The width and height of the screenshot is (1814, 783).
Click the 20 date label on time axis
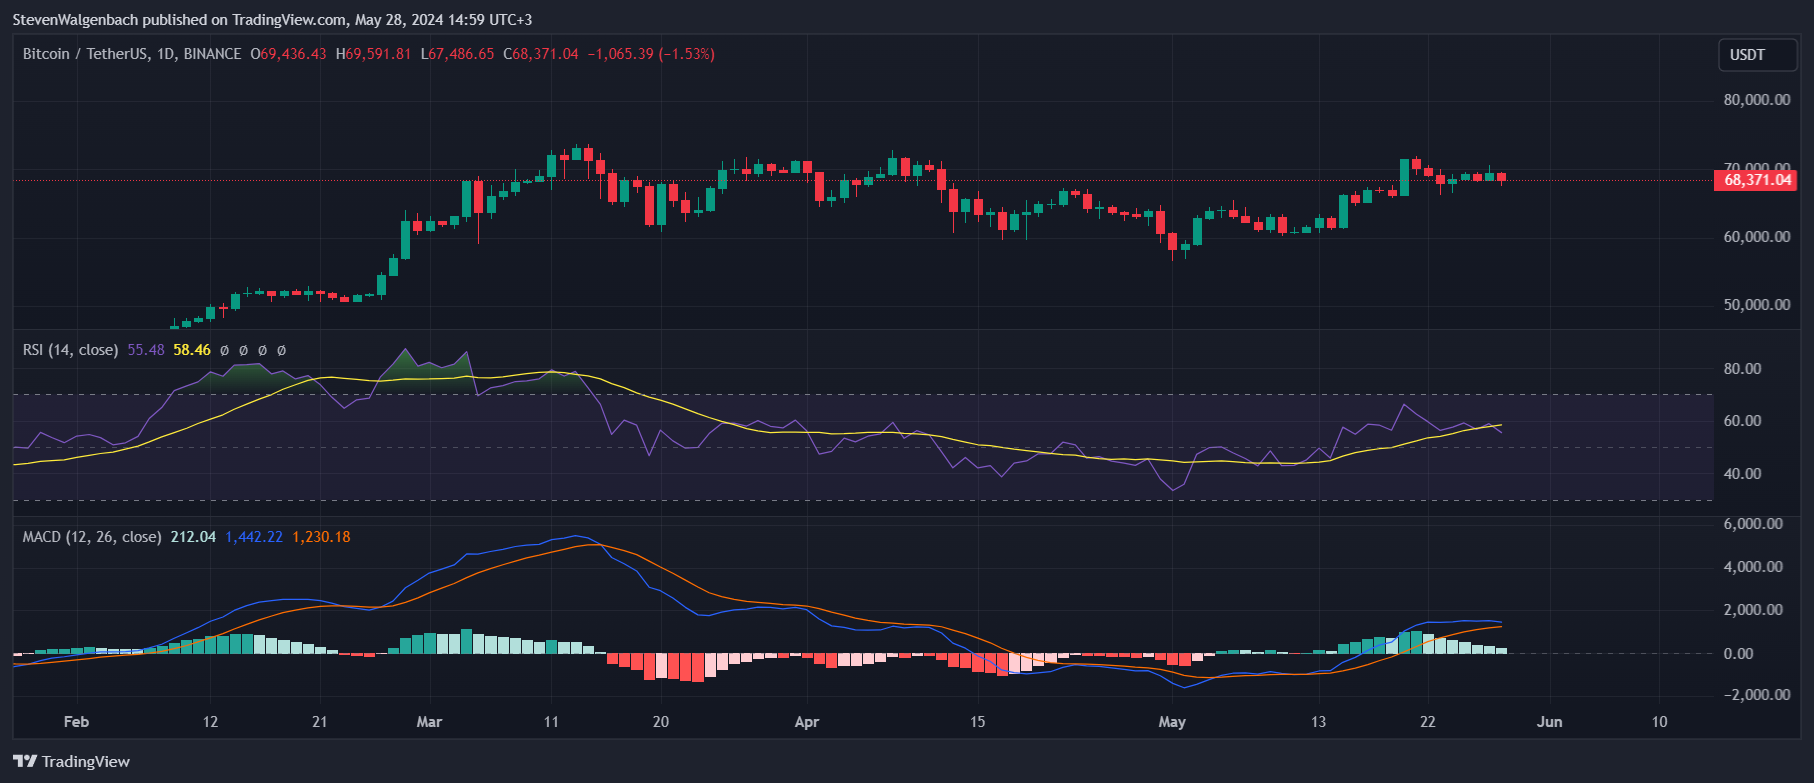point(661,722)
